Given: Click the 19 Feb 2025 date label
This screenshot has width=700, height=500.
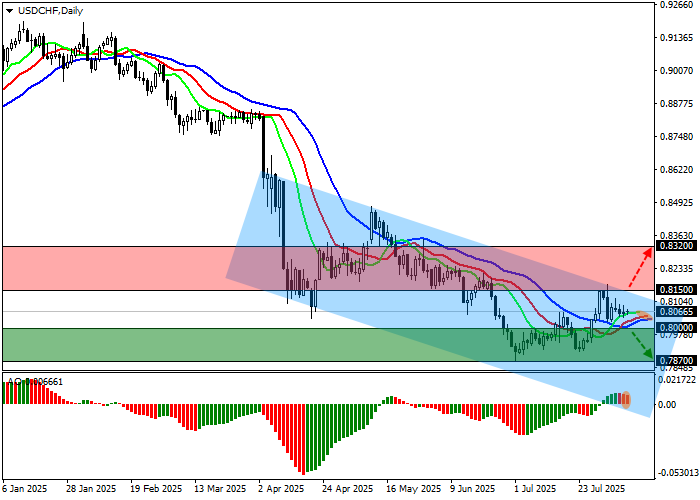Looking at the screenshot, I should point(156,489).
